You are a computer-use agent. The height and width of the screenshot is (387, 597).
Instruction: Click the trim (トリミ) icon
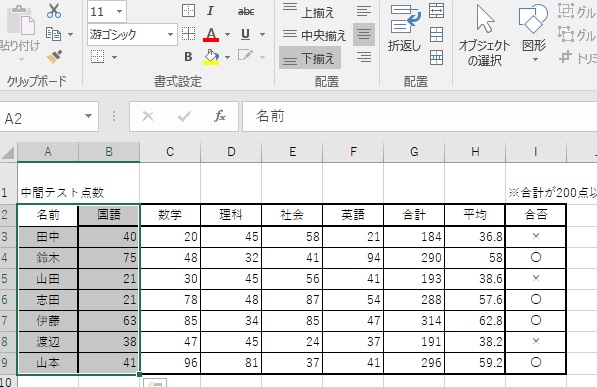[566, 58]
